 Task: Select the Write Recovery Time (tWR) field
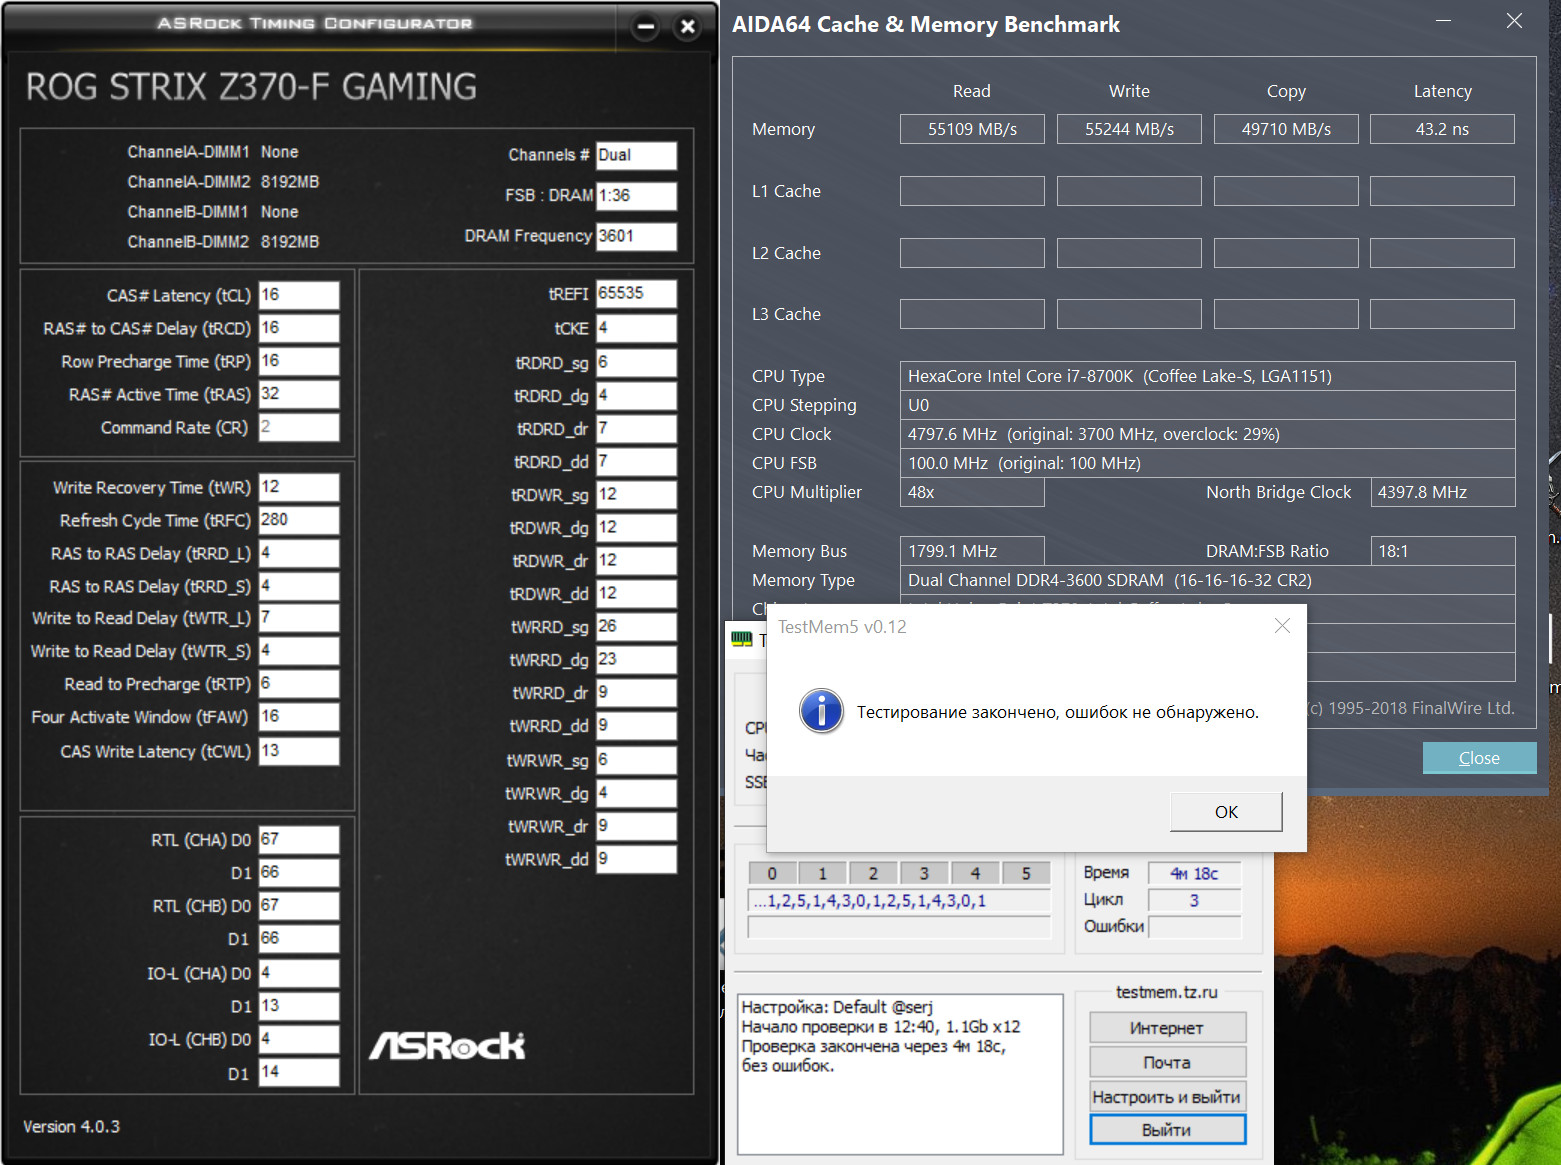coord(299,487)
